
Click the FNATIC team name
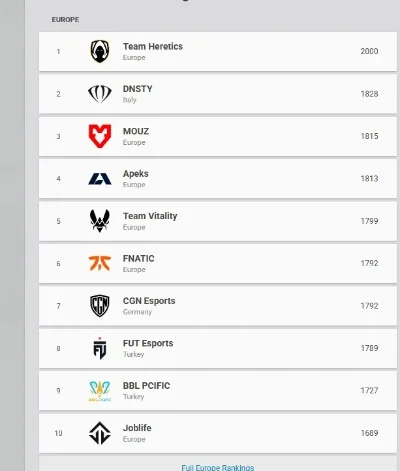[139, 258]
